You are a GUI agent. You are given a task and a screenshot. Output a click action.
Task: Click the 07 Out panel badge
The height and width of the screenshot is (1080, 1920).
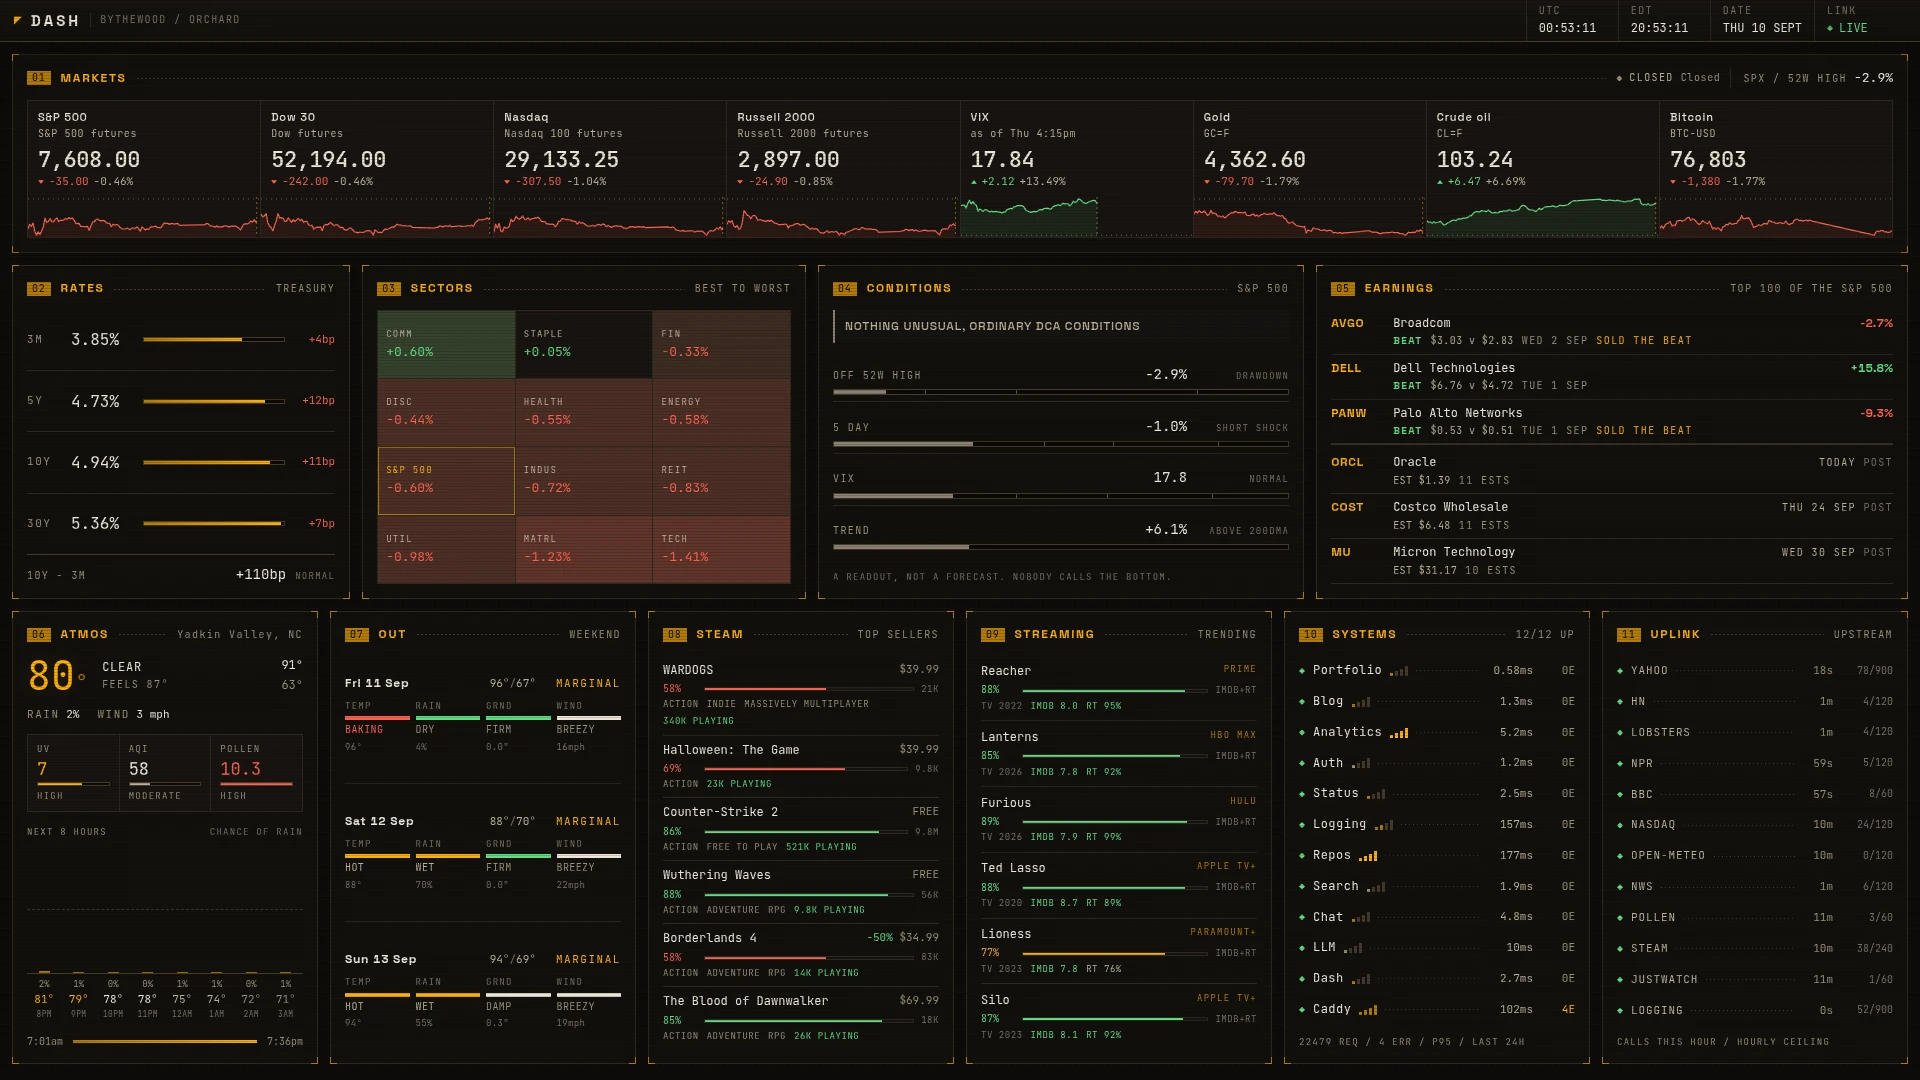(x=356, y=634)
